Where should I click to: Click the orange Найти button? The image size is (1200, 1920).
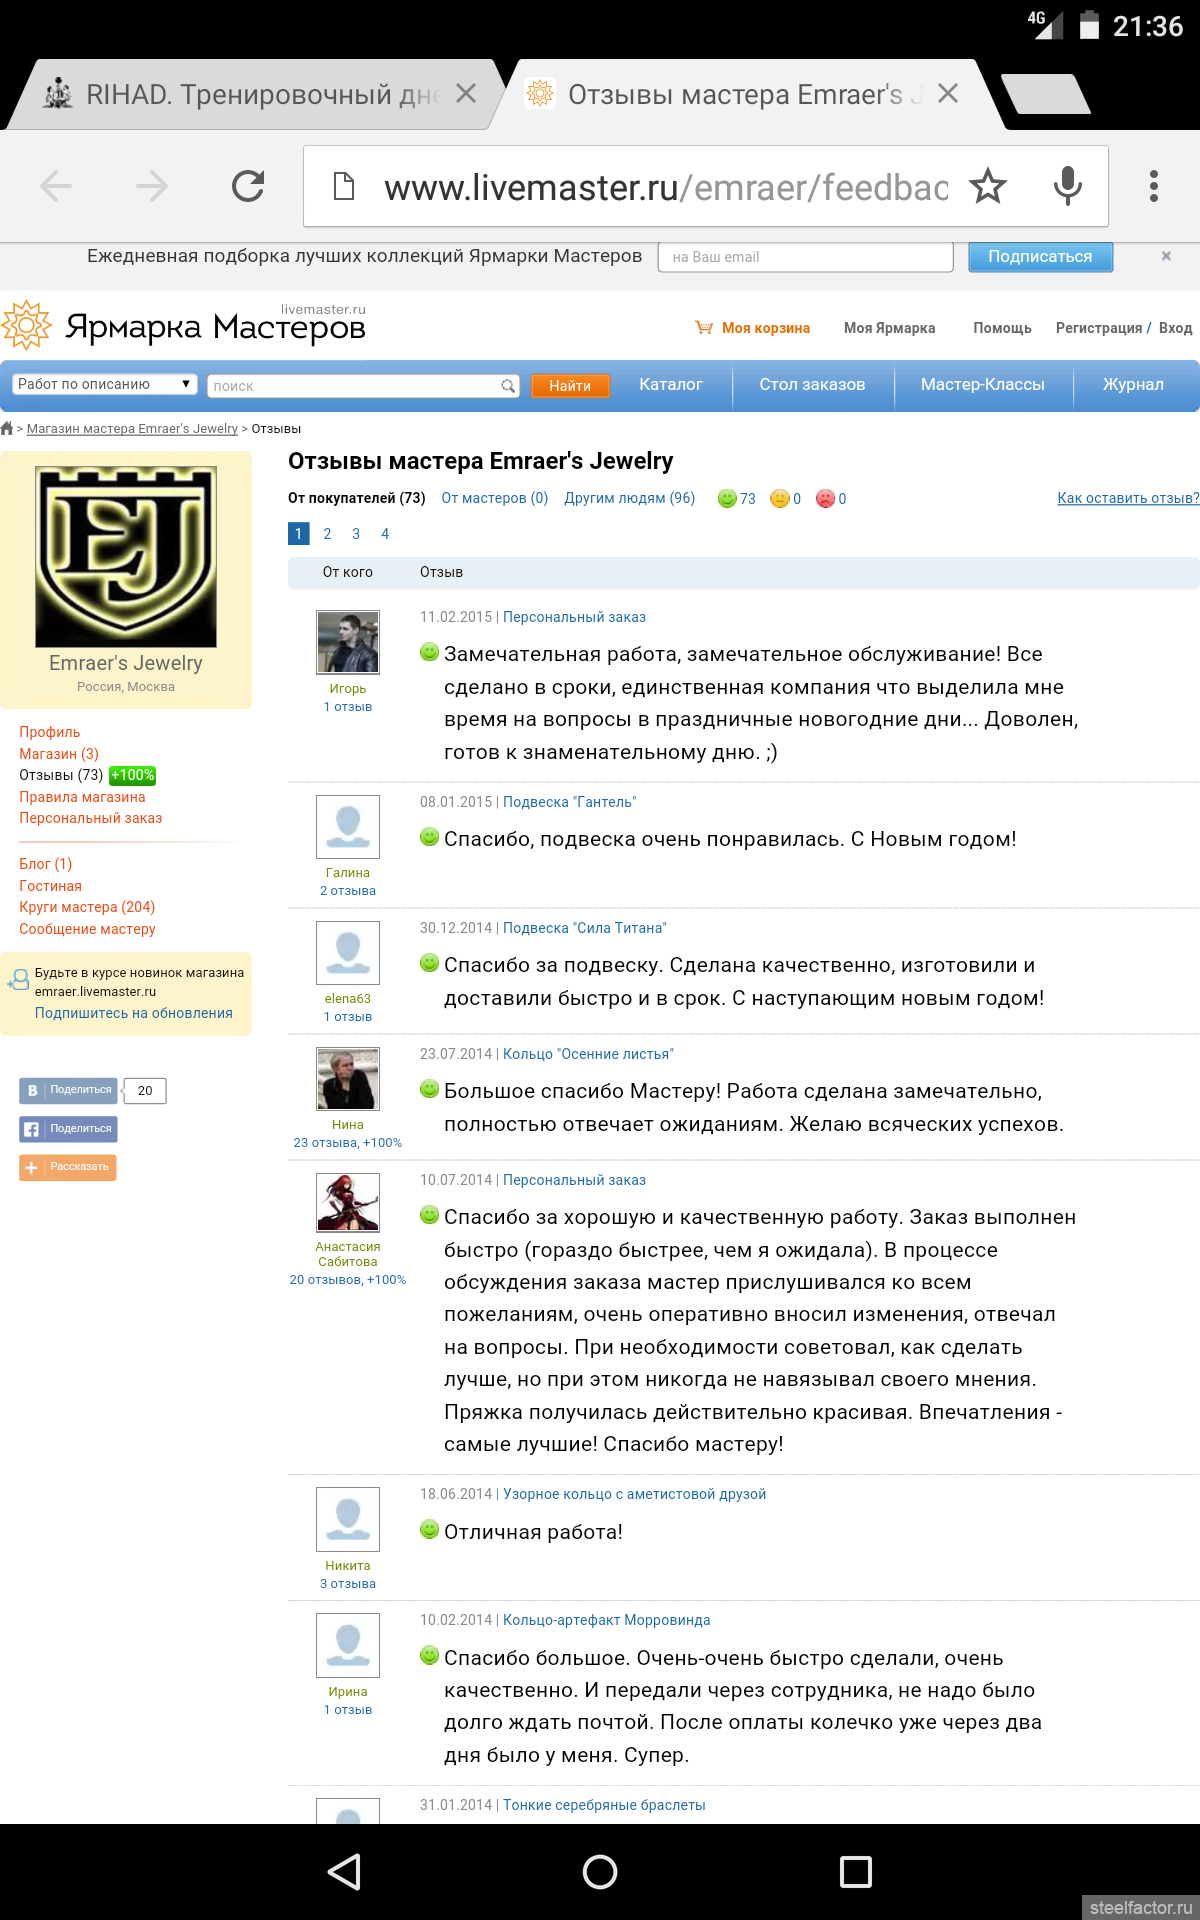569,386
